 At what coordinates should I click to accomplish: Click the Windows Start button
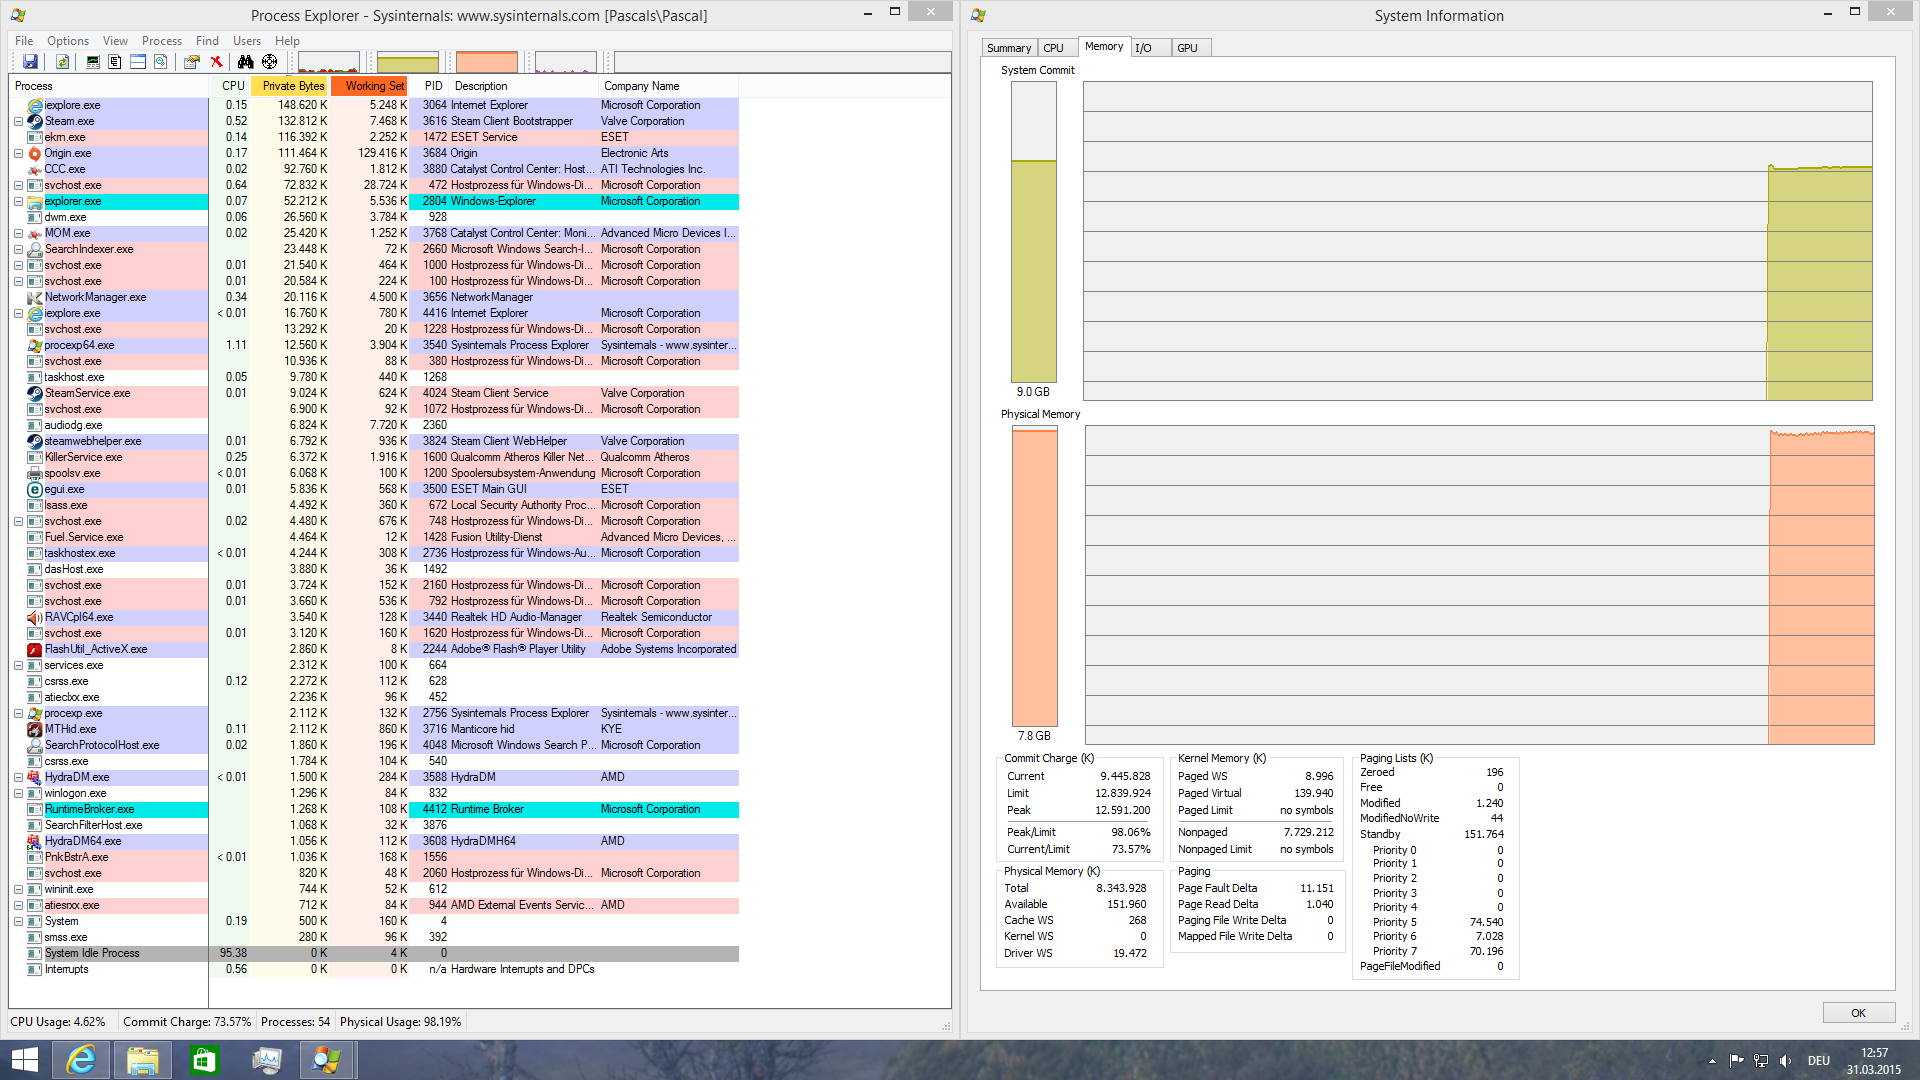(24, 1060)
